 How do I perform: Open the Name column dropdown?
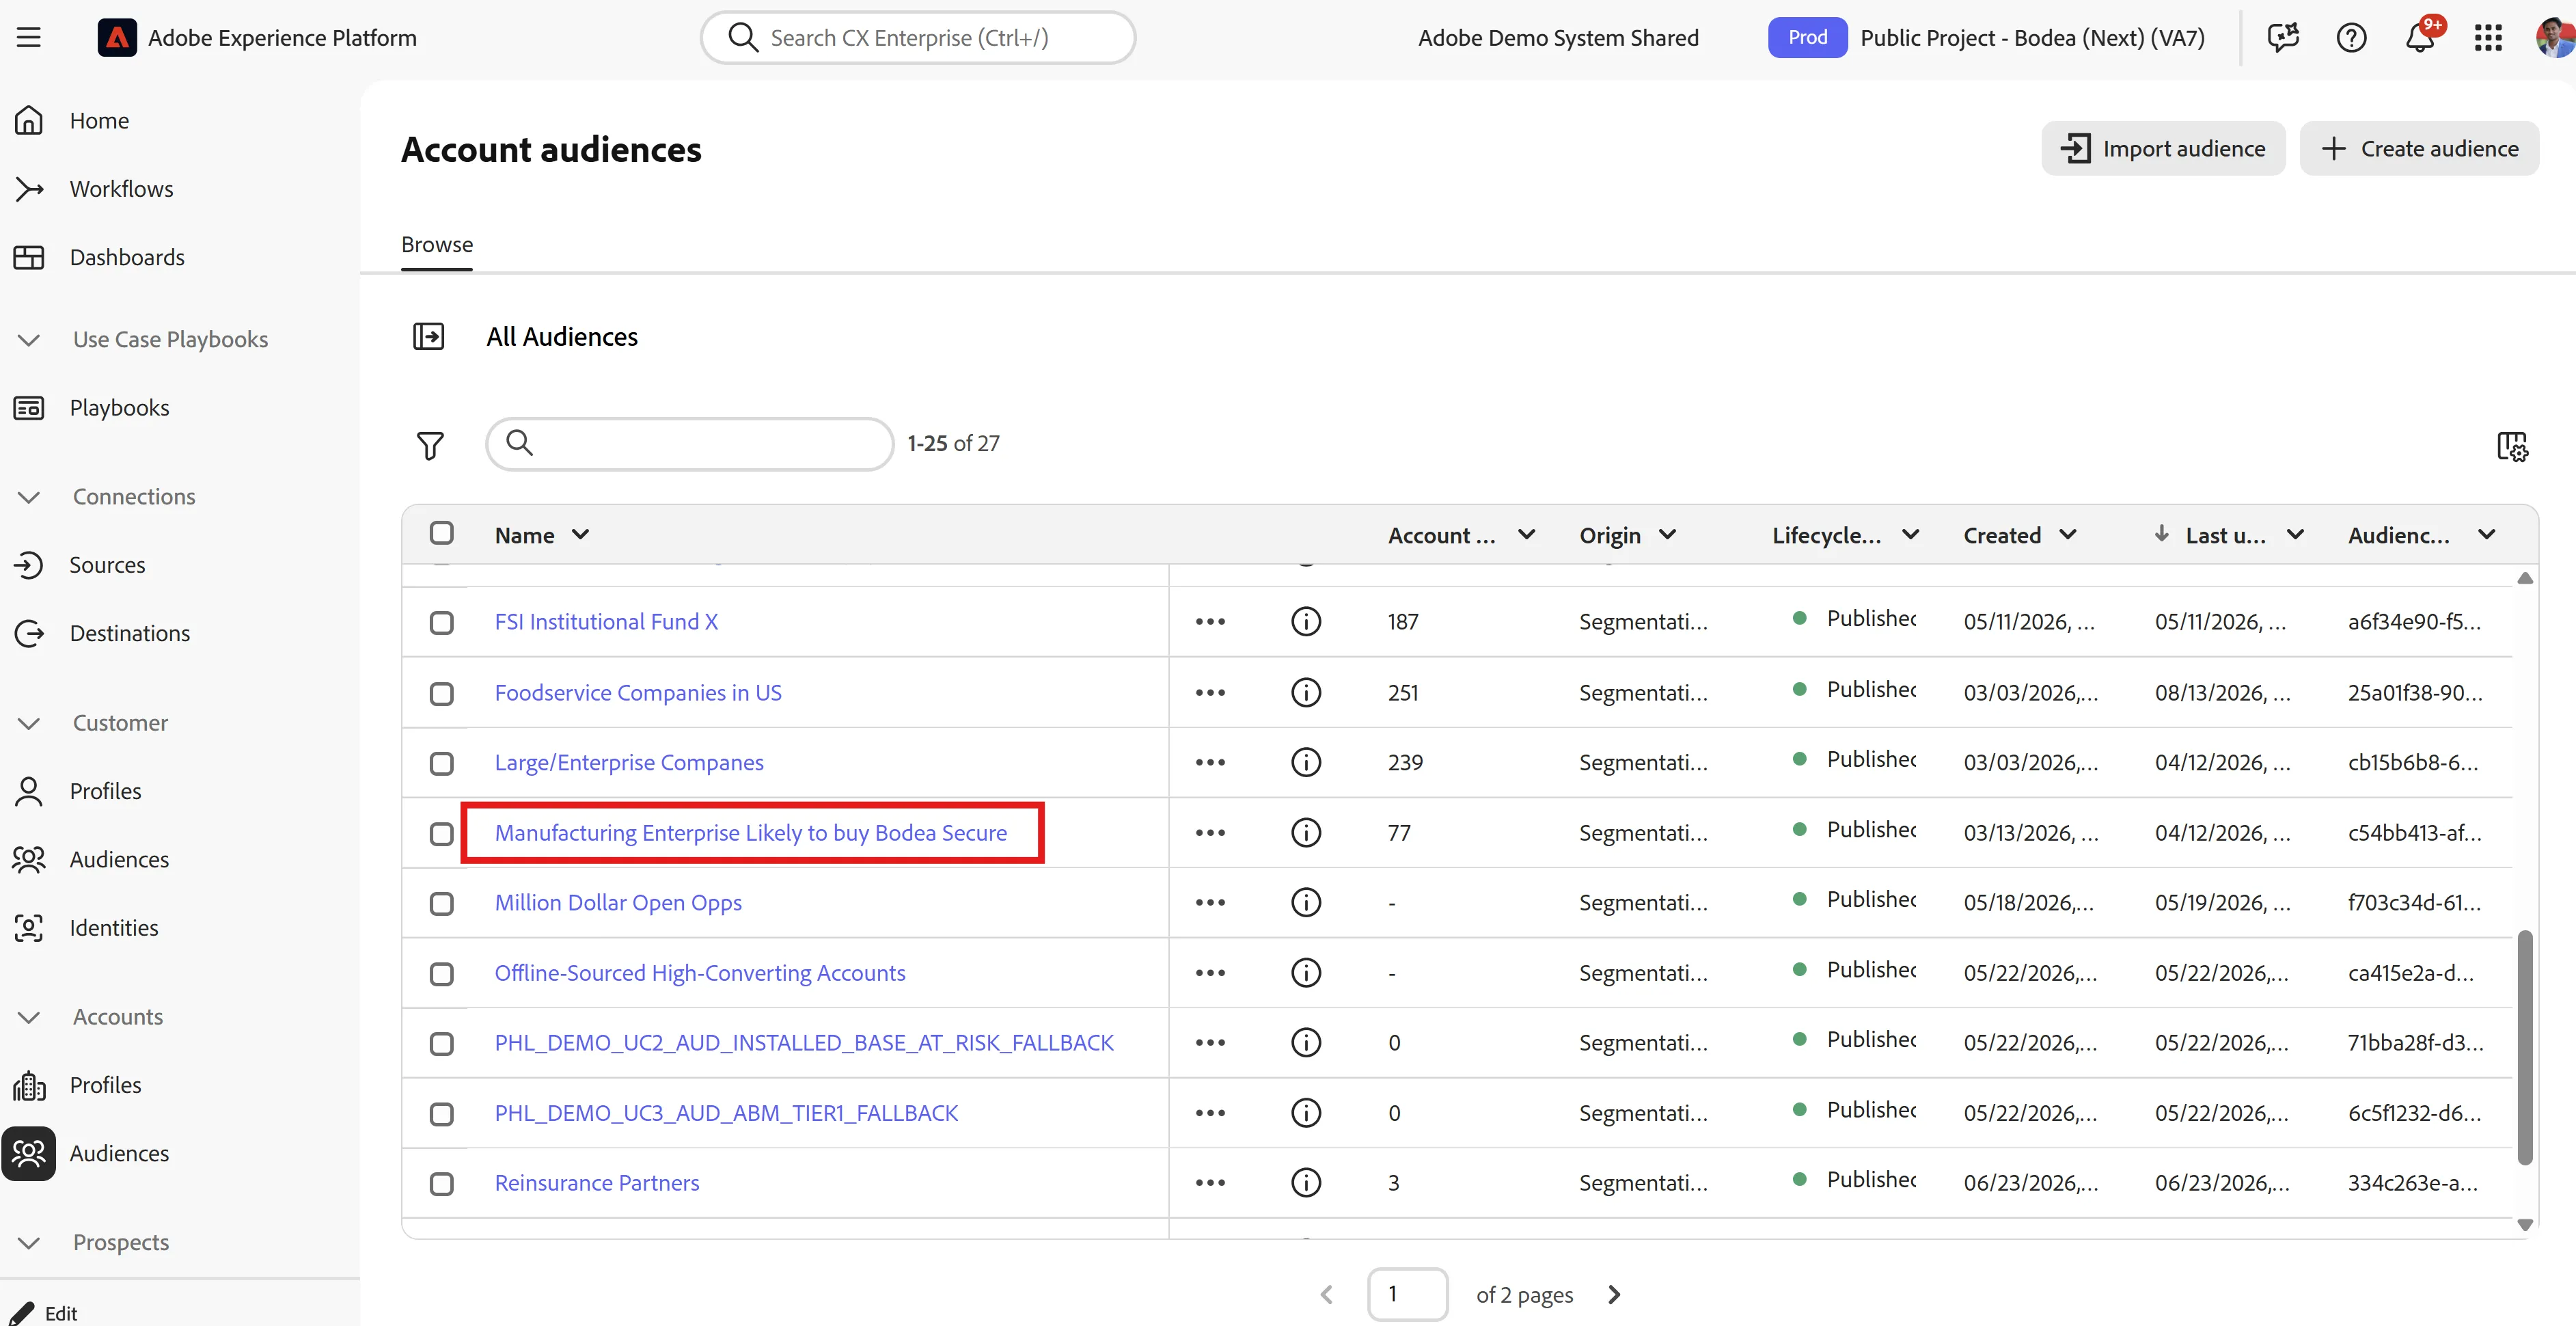[x=580, y=535]
